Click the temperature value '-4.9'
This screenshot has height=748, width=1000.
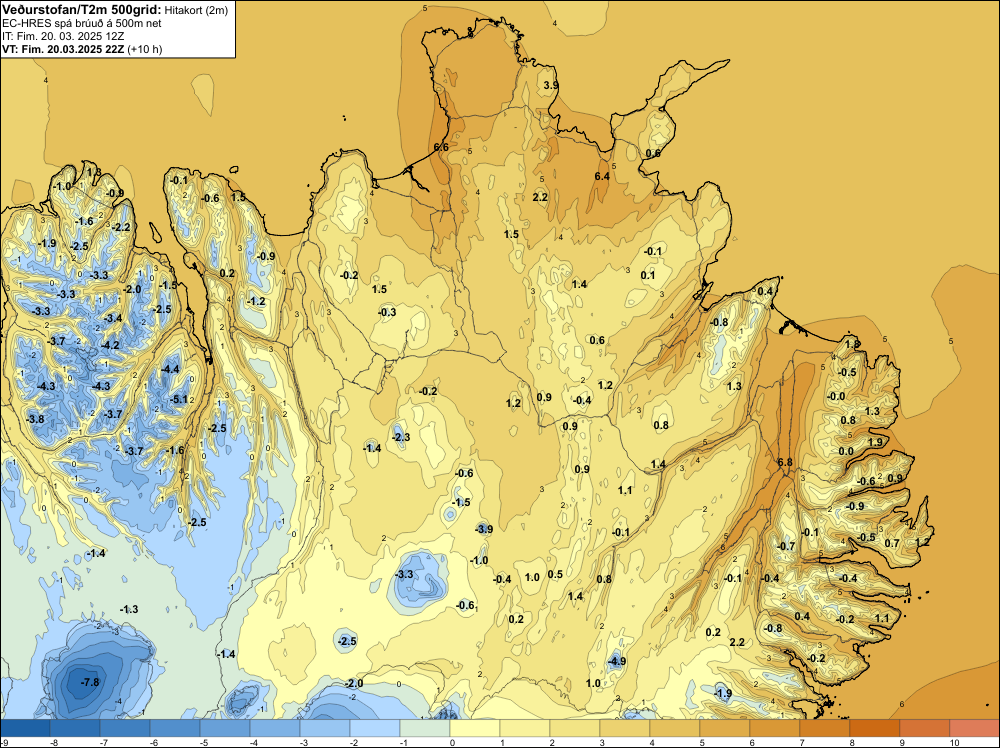click(617, 661)
